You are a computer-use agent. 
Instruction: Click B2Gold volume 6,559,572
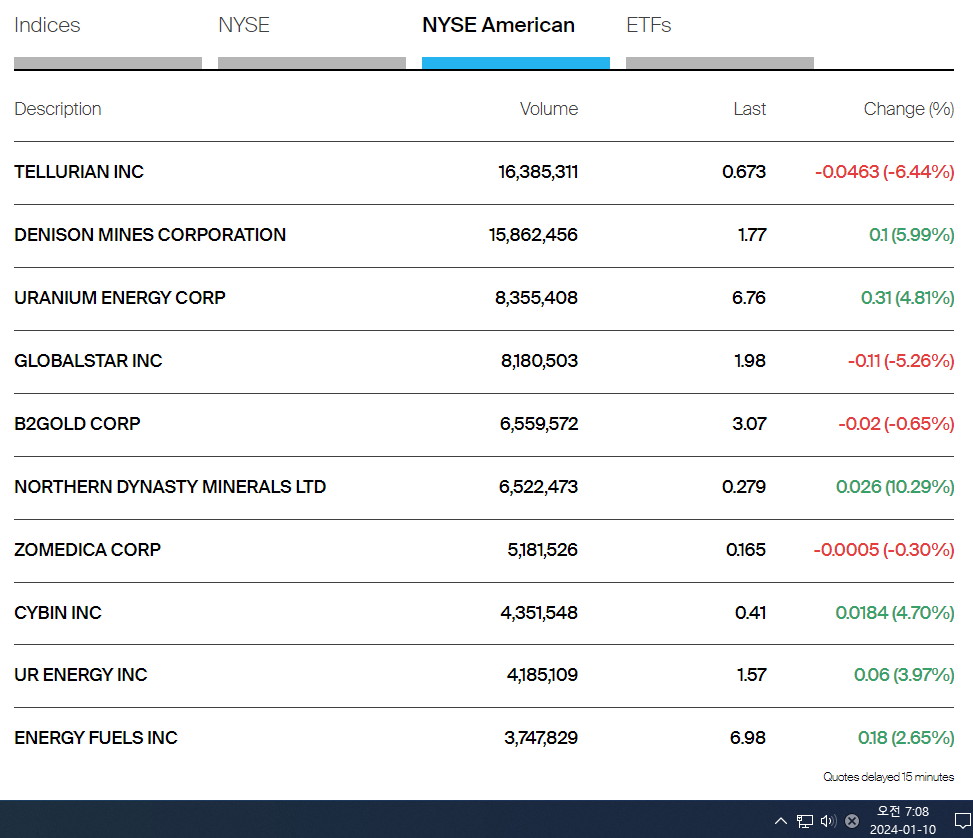tap(539, 424)
